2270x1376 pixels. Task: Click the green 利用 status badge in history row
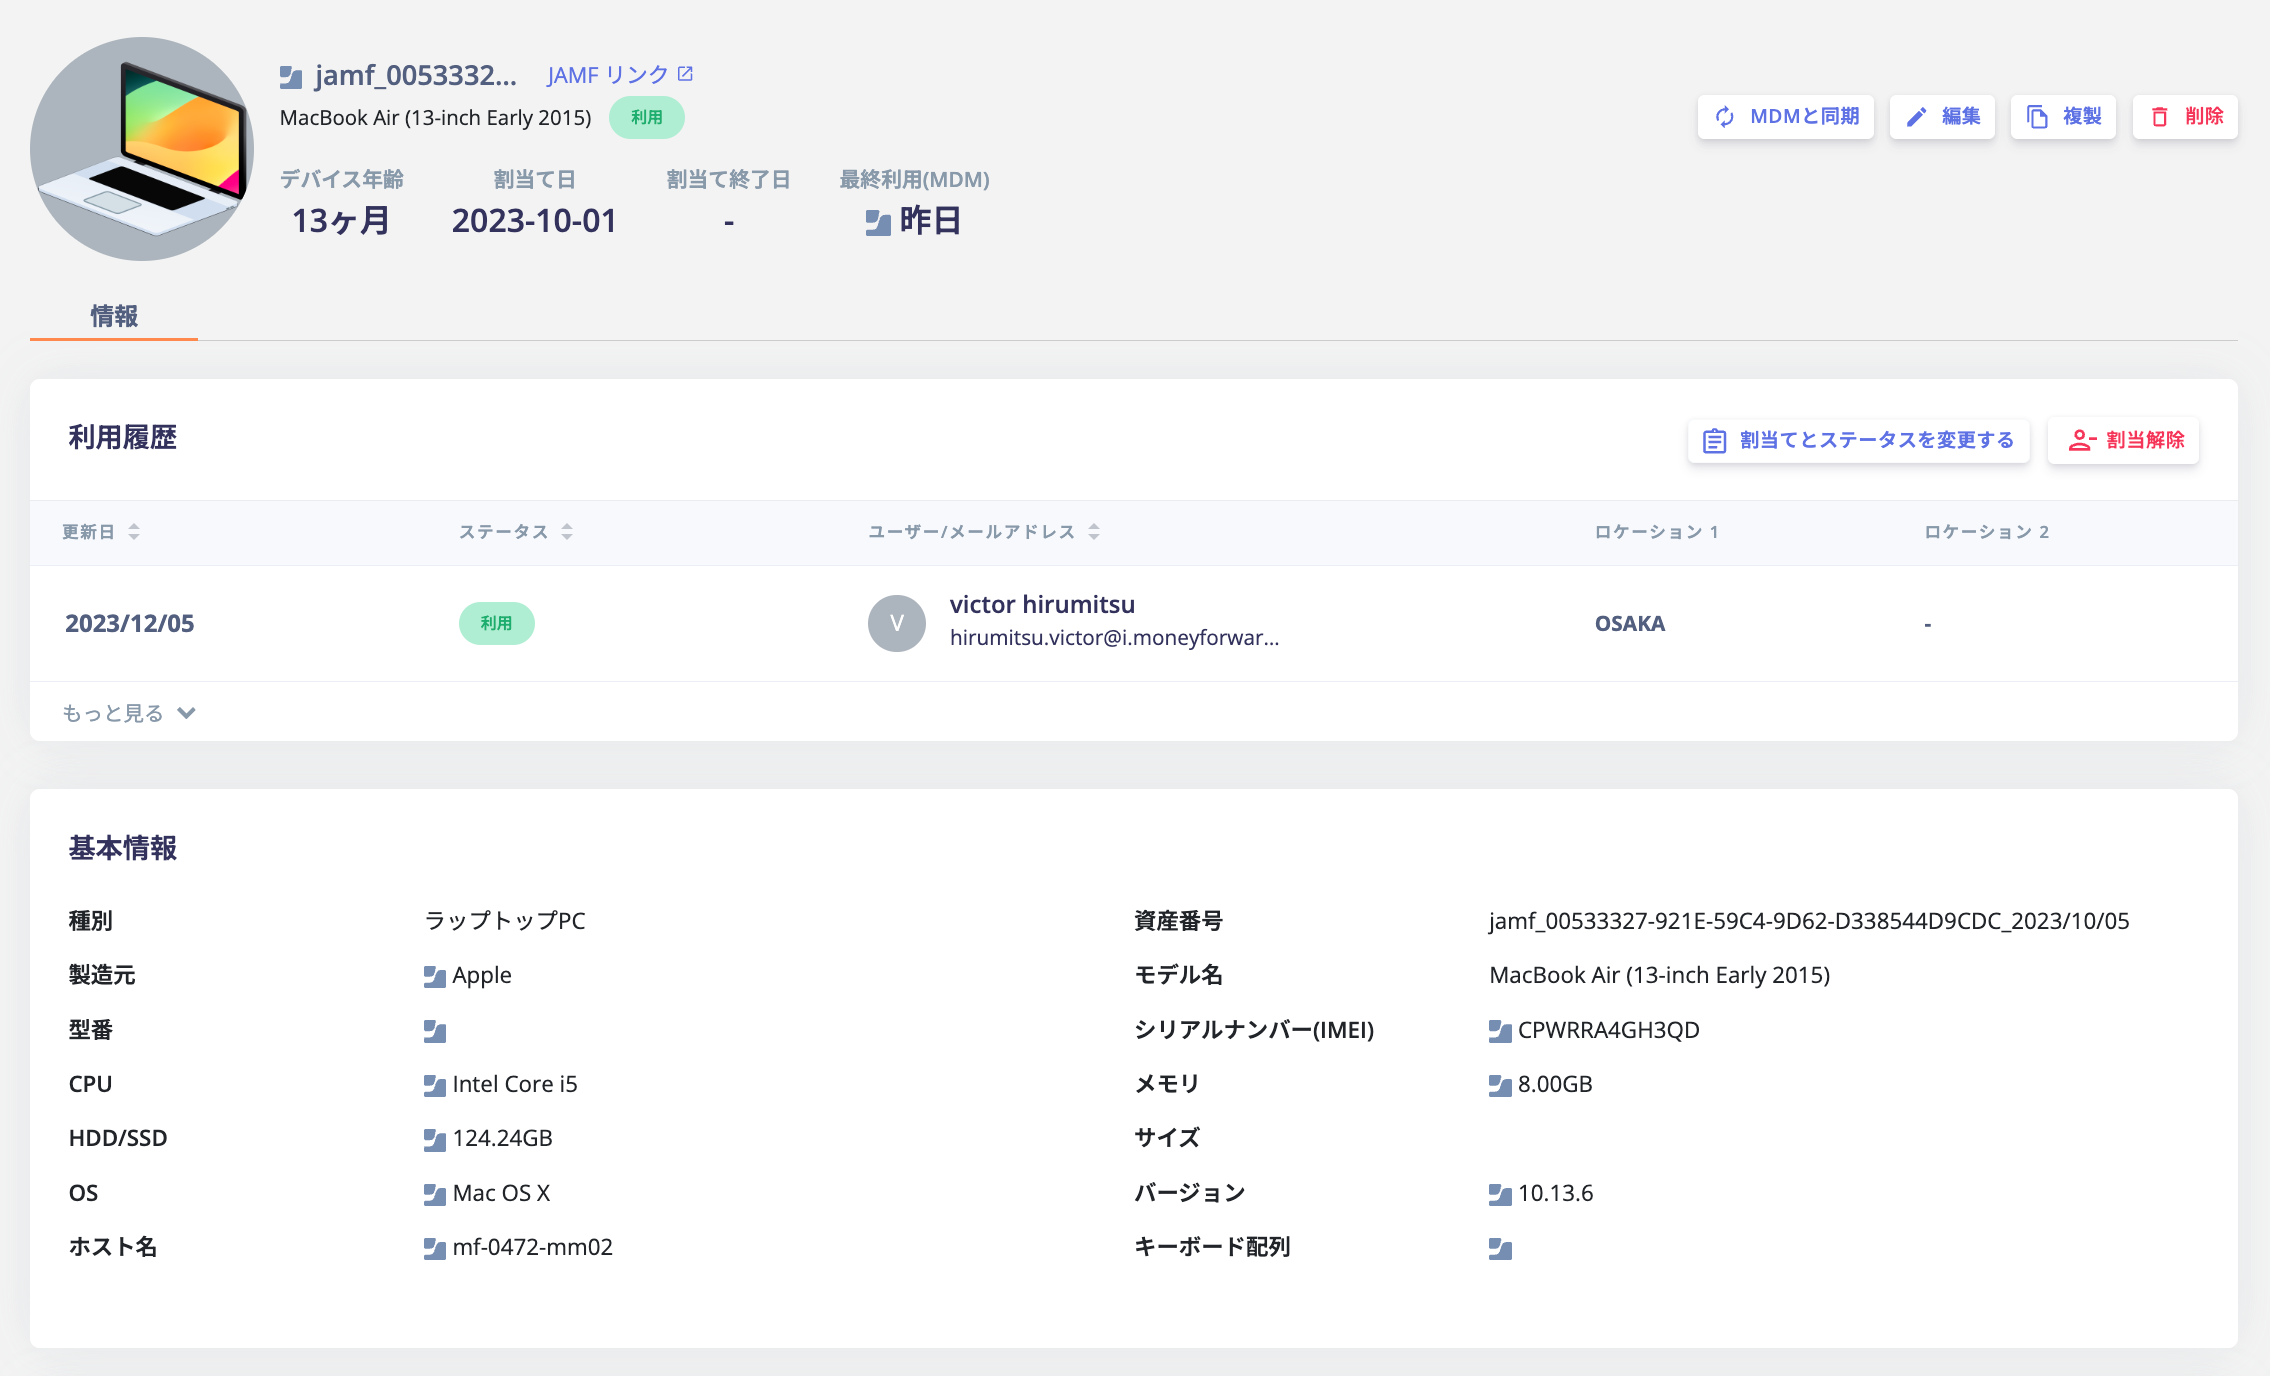click(496, 623)
